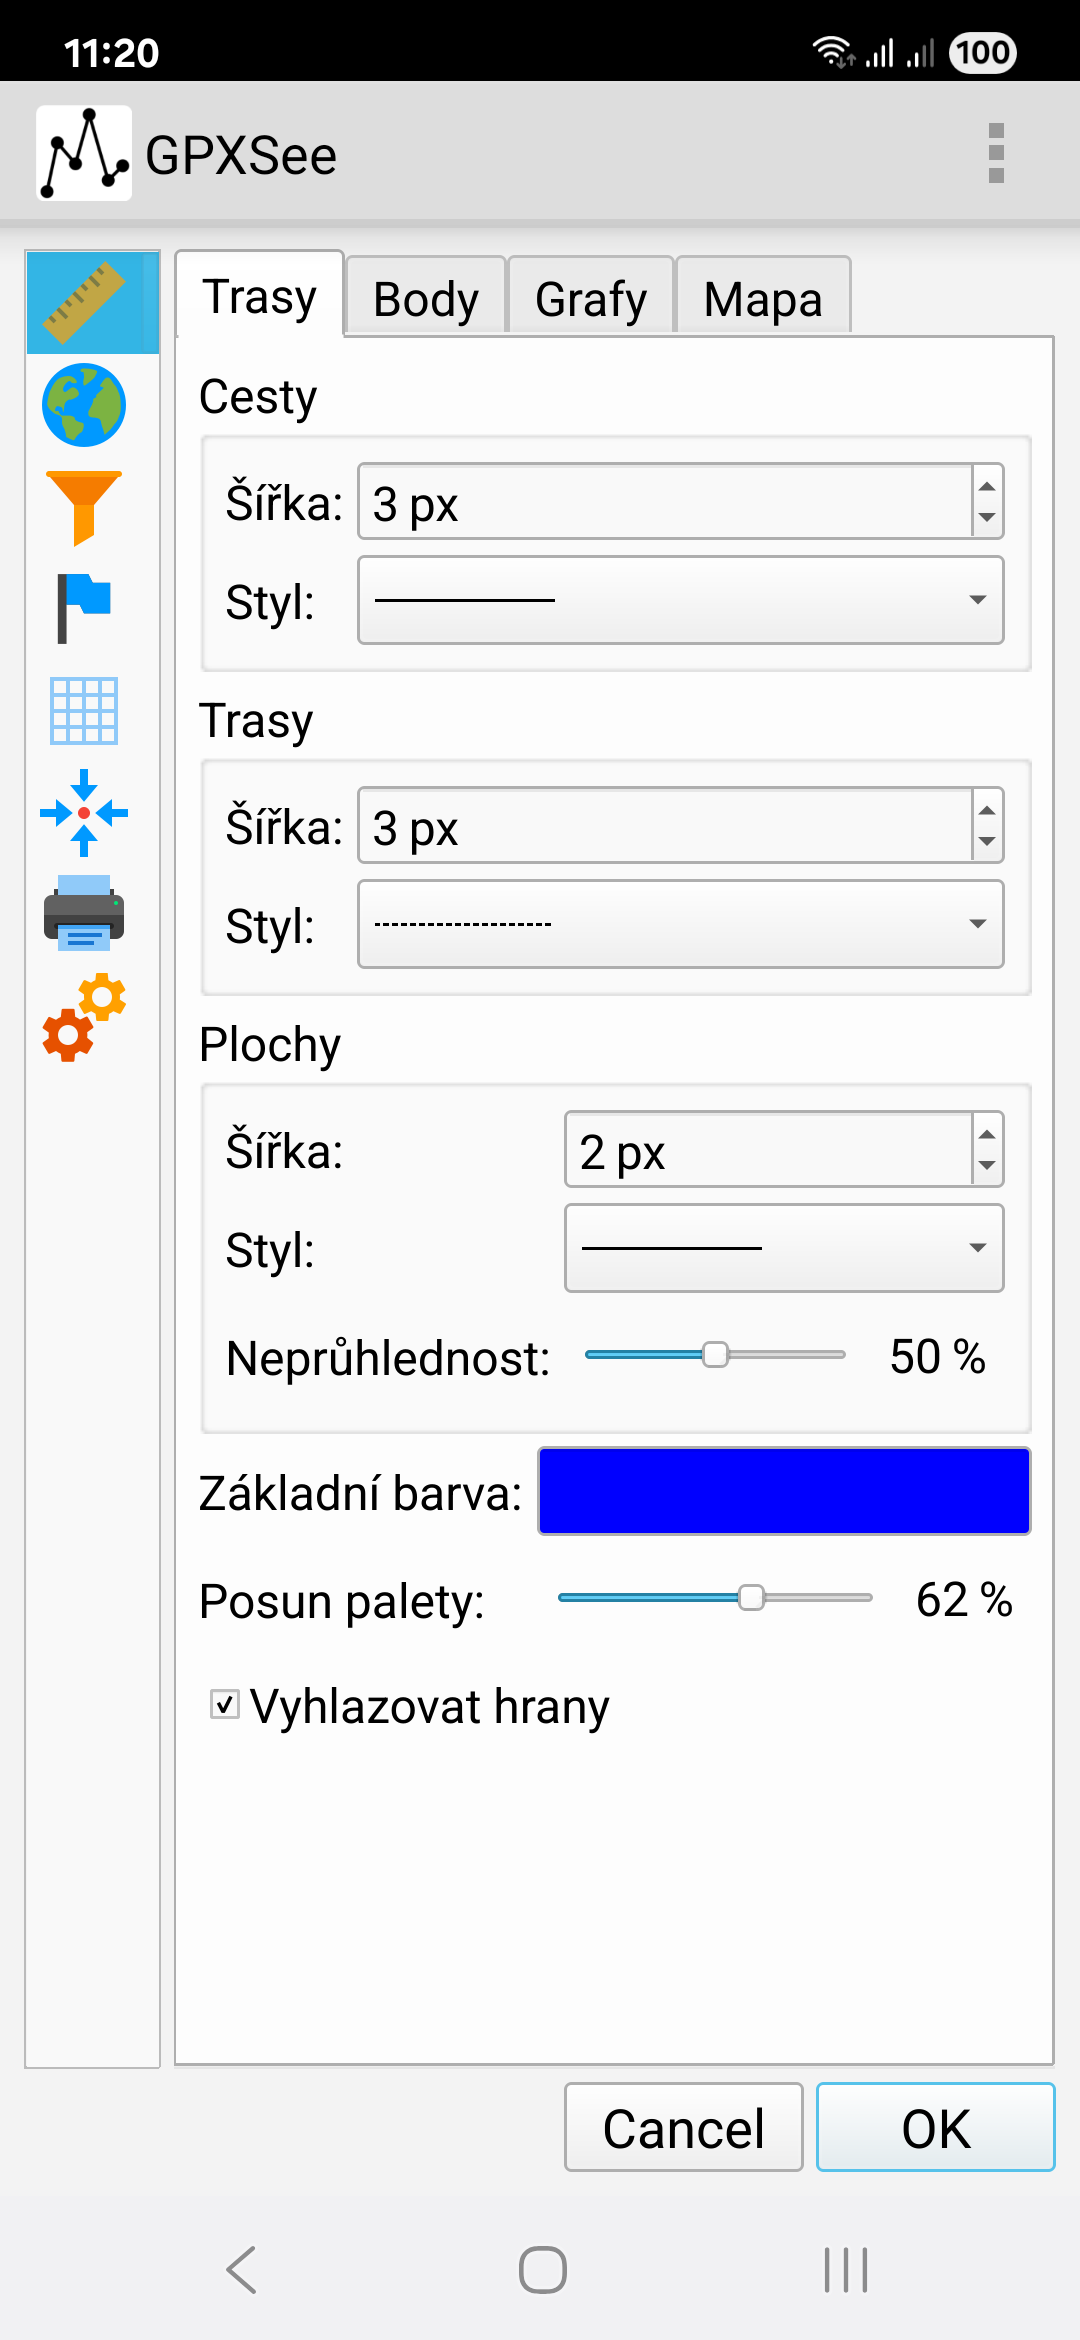This screenshot has width=1080, height=2340.
Task: Click the Cancel button
Action: (x=684, y=2127)
